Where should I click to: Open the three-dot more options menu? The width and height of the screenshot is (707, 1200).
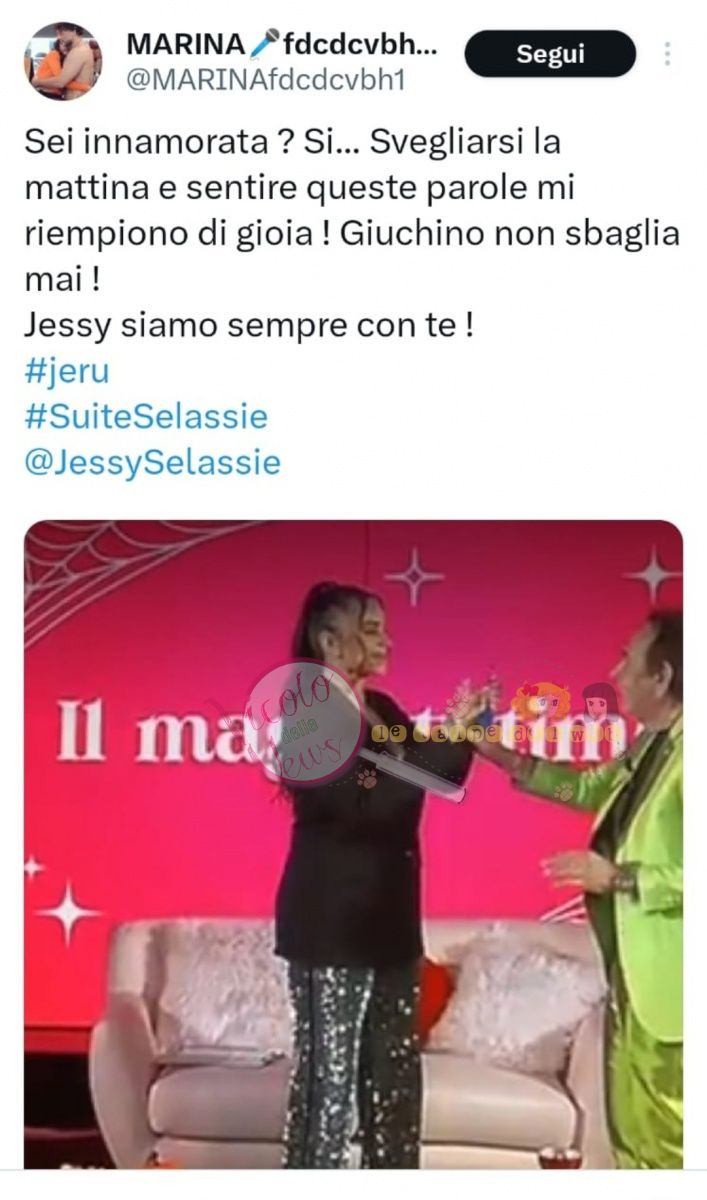point(667,54)
